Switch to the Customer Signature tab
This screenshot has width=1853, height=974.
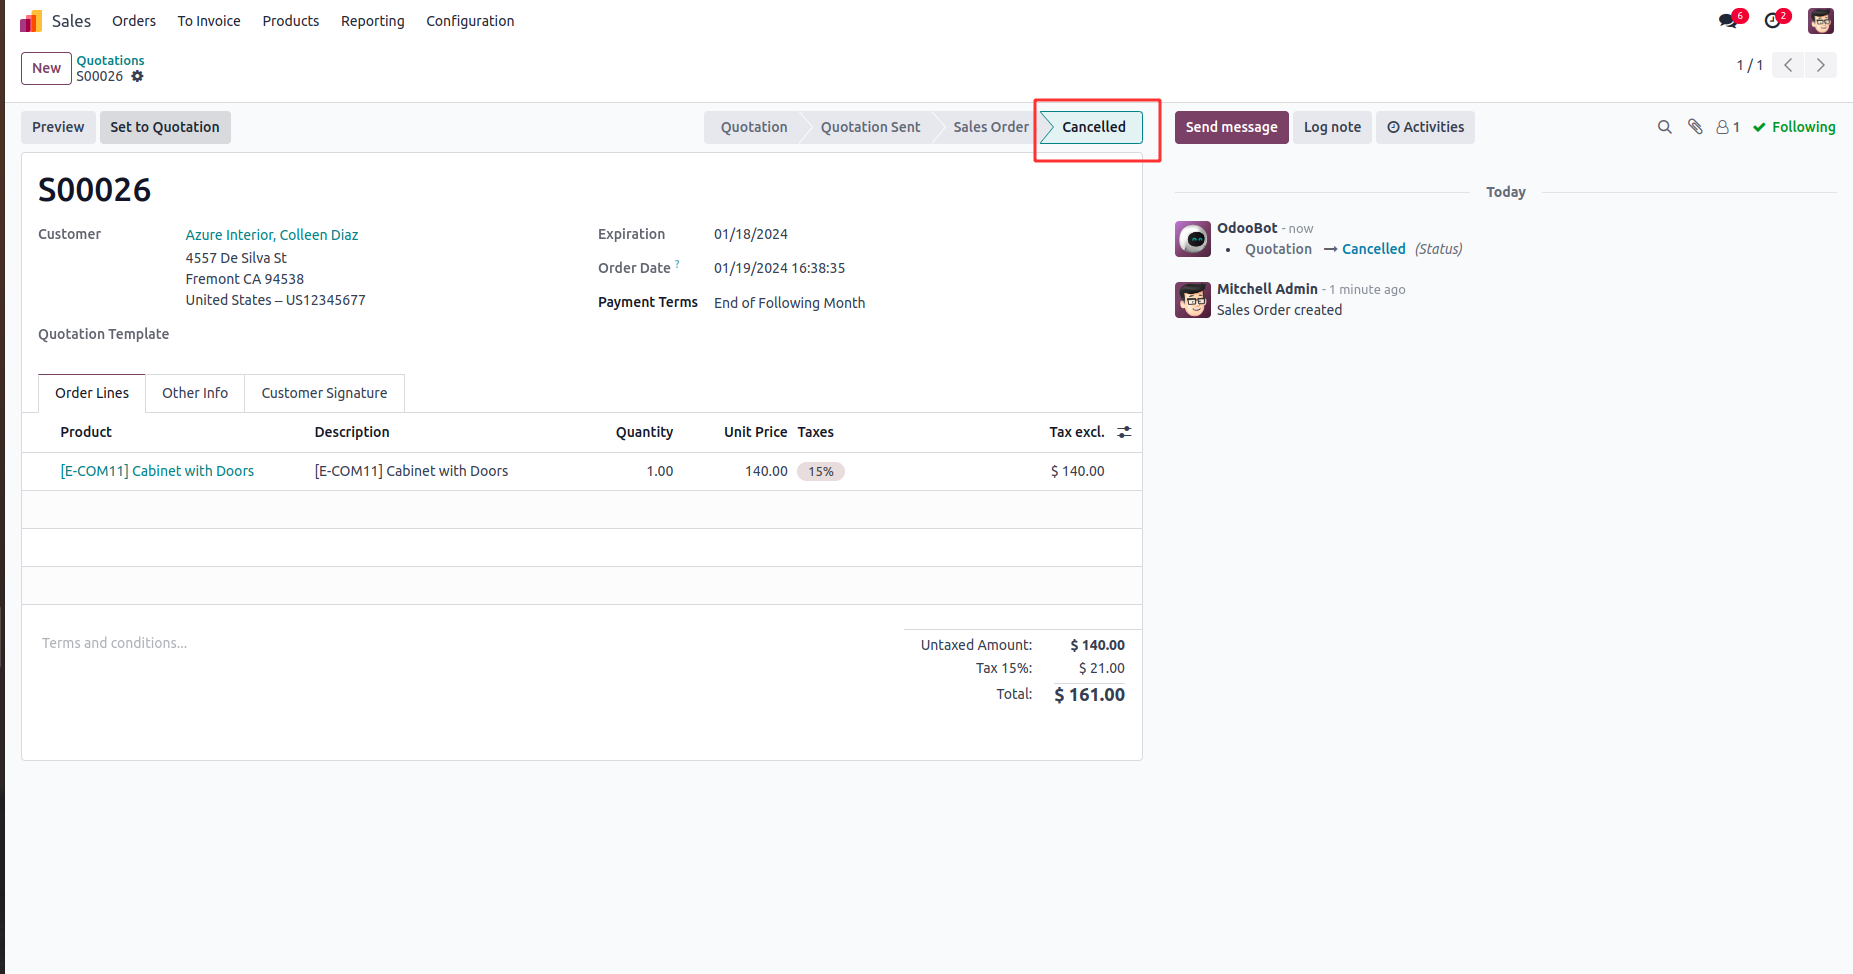pos(324,393)
